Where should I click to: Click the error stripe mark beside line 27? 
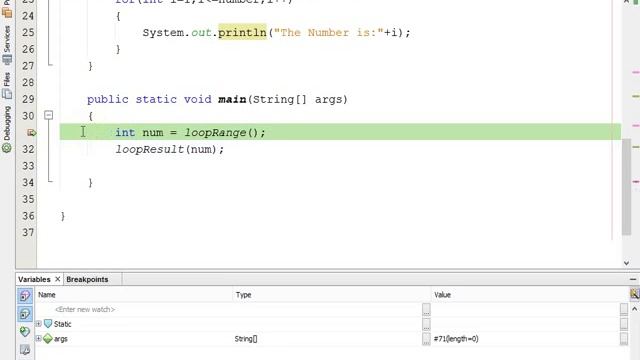point(636,72)
